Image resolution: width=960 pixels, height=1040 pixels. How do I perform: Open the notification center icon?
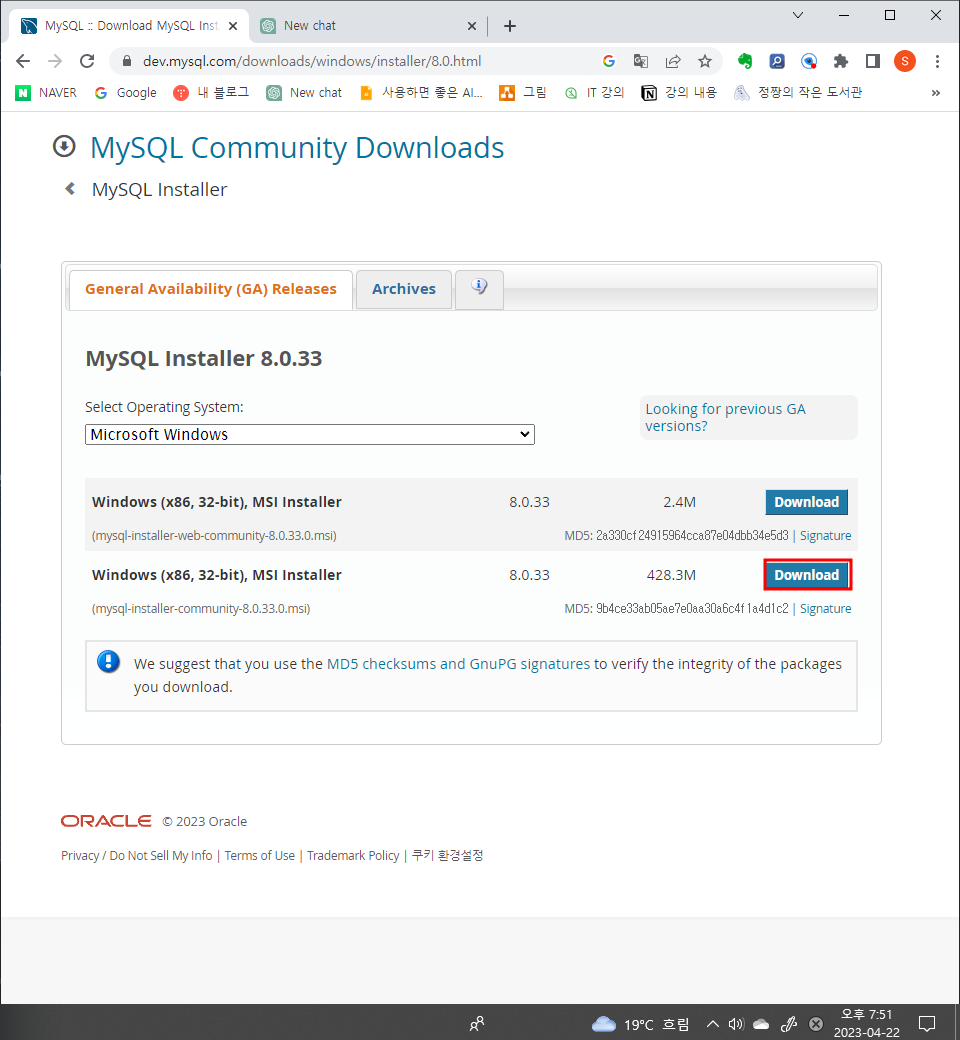[x=927, y=1024]
